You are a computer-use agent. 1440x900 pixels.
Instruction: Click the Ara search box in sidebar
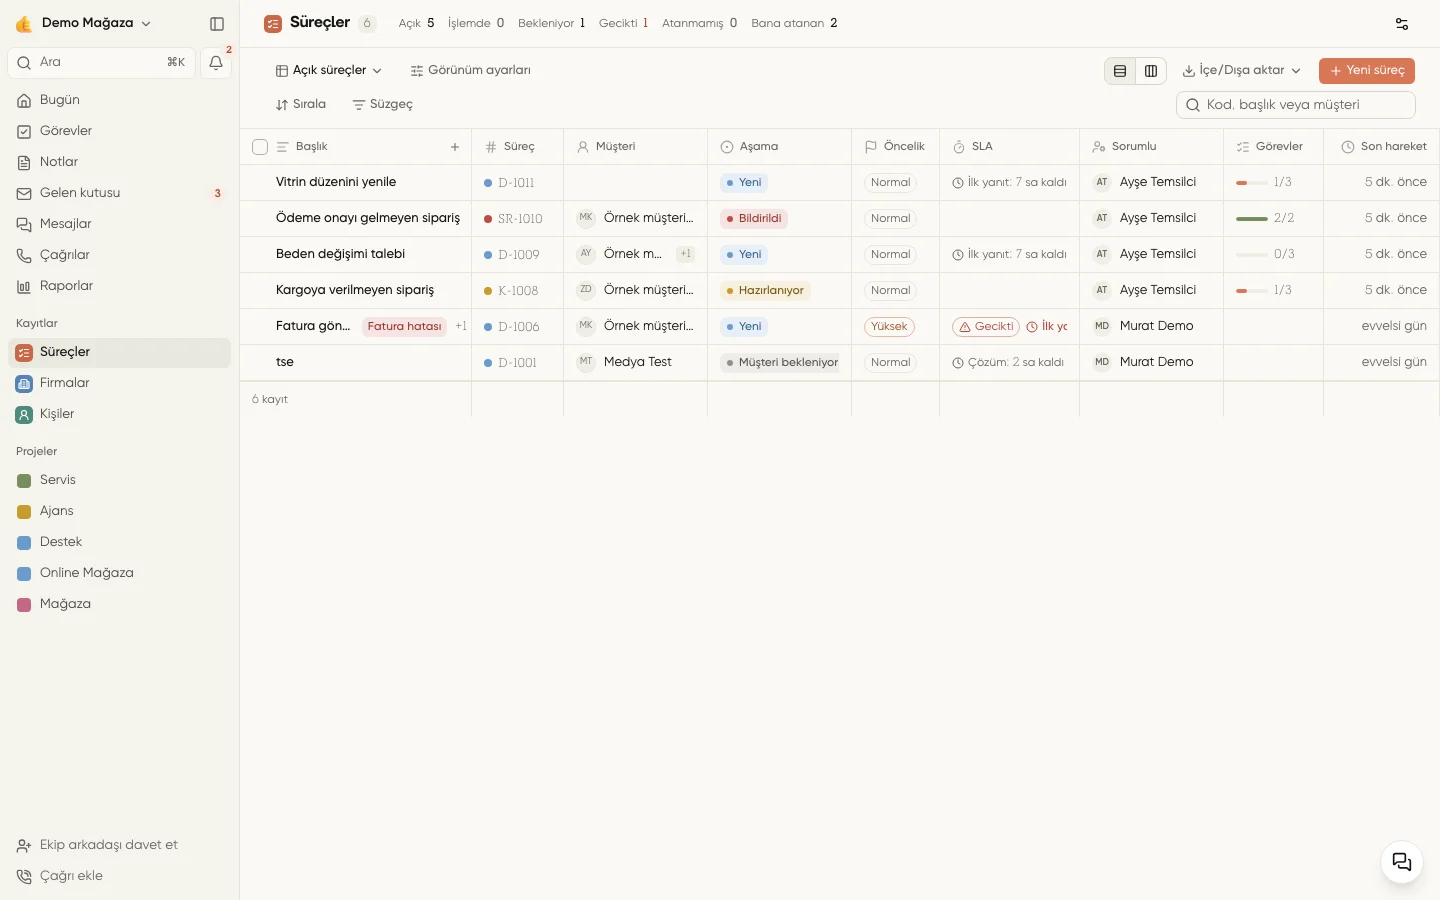pos(102,63)
